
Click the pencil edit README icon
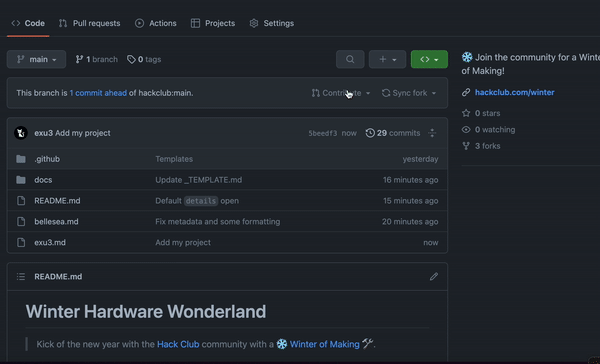point(434,277)
